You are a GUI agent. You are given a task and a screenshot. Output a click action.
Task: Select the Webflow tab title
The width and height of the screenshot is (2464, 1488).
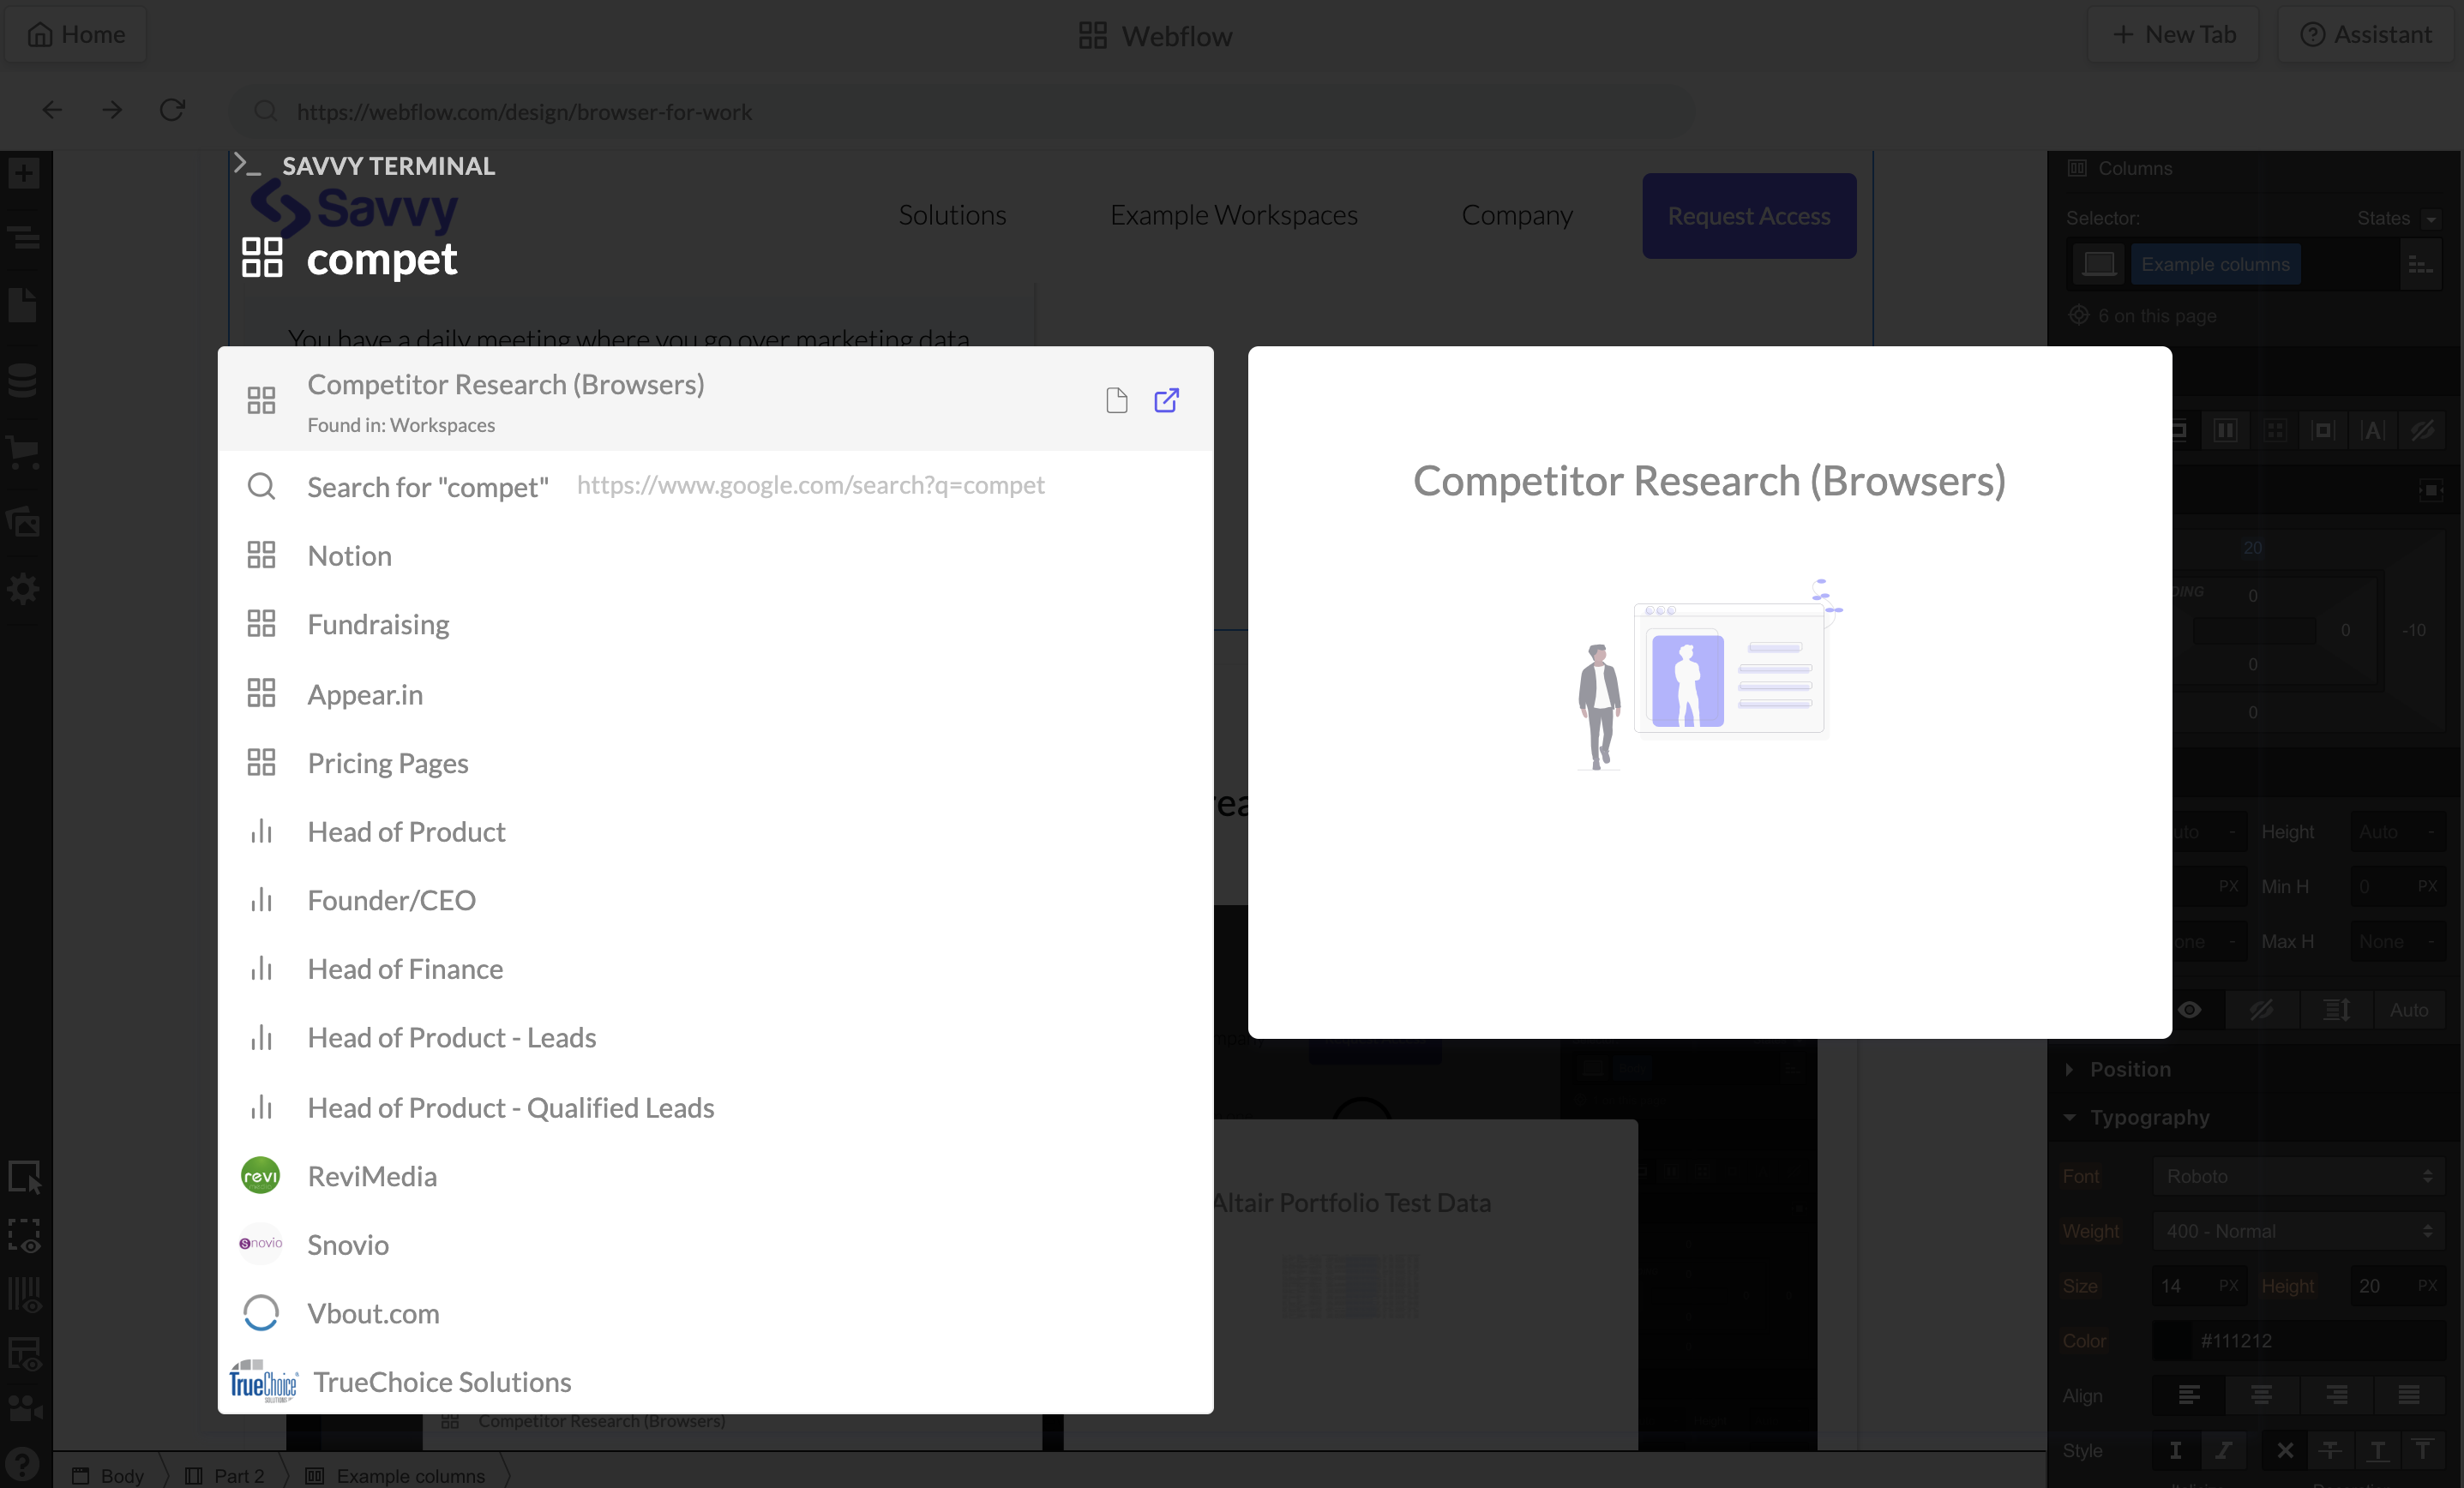tap(1156, 36)
